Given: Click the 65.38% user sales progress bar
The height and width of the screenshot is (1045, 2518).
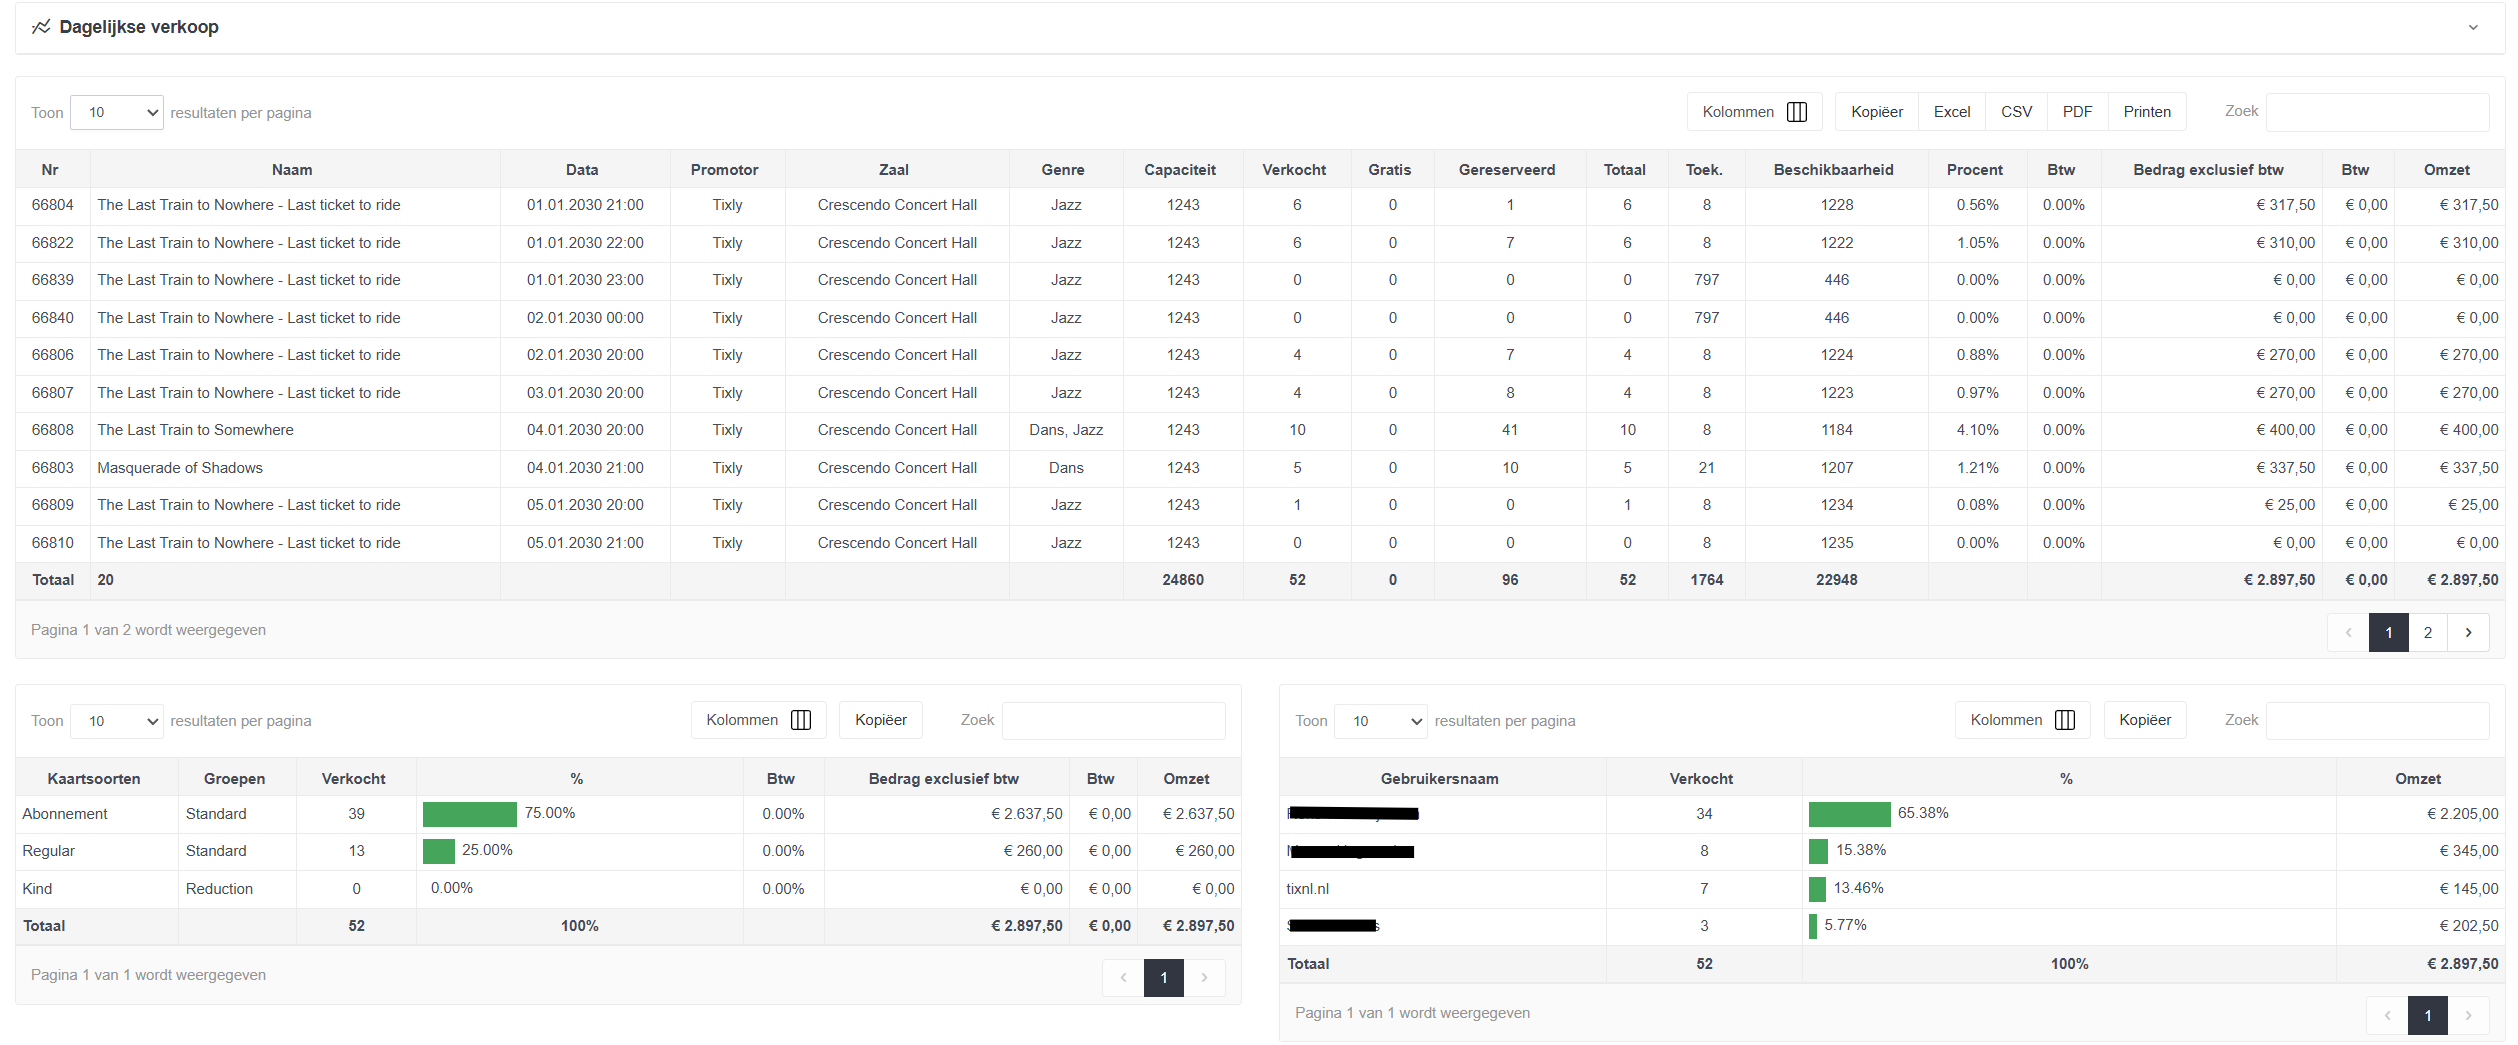Looking at the screenshot, I should point(1849,814).
